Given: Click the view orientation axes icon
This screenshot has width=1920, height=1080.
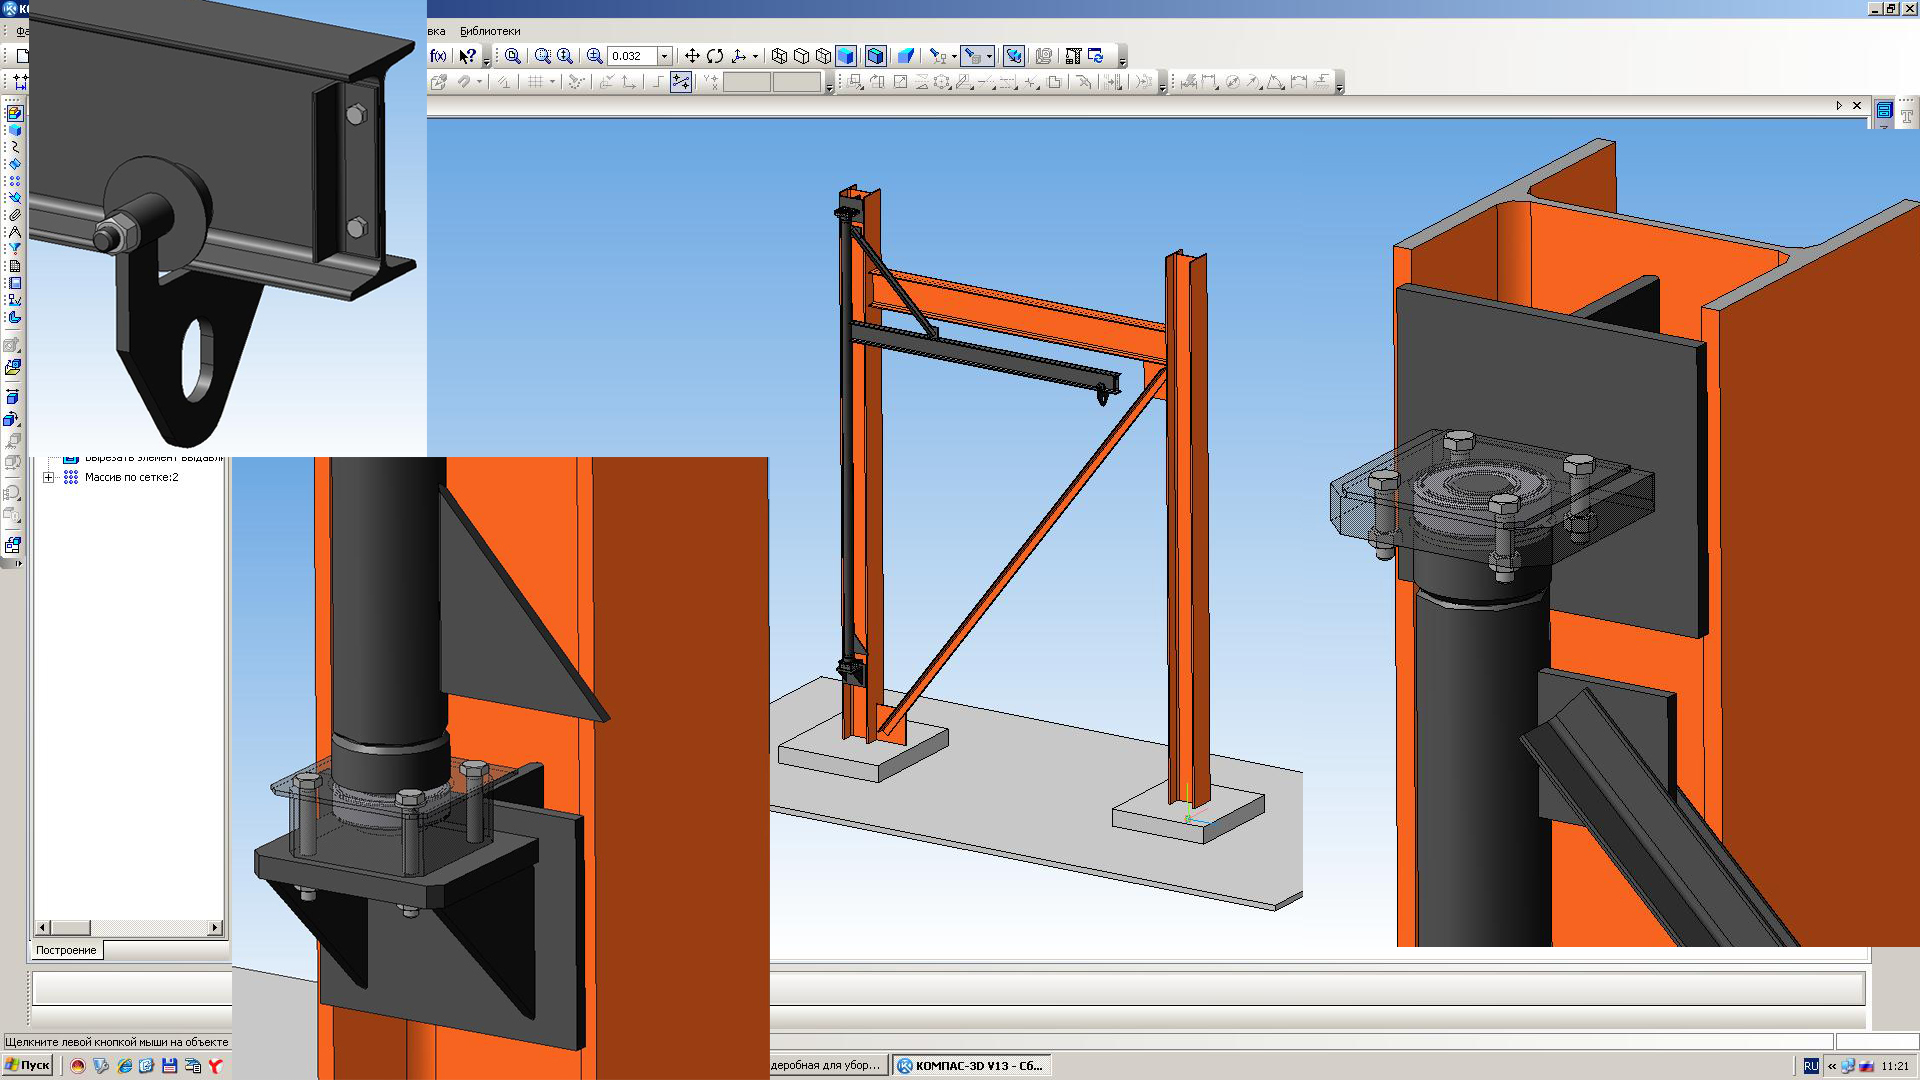Looking at the screenshot, I should pos(739,56).
